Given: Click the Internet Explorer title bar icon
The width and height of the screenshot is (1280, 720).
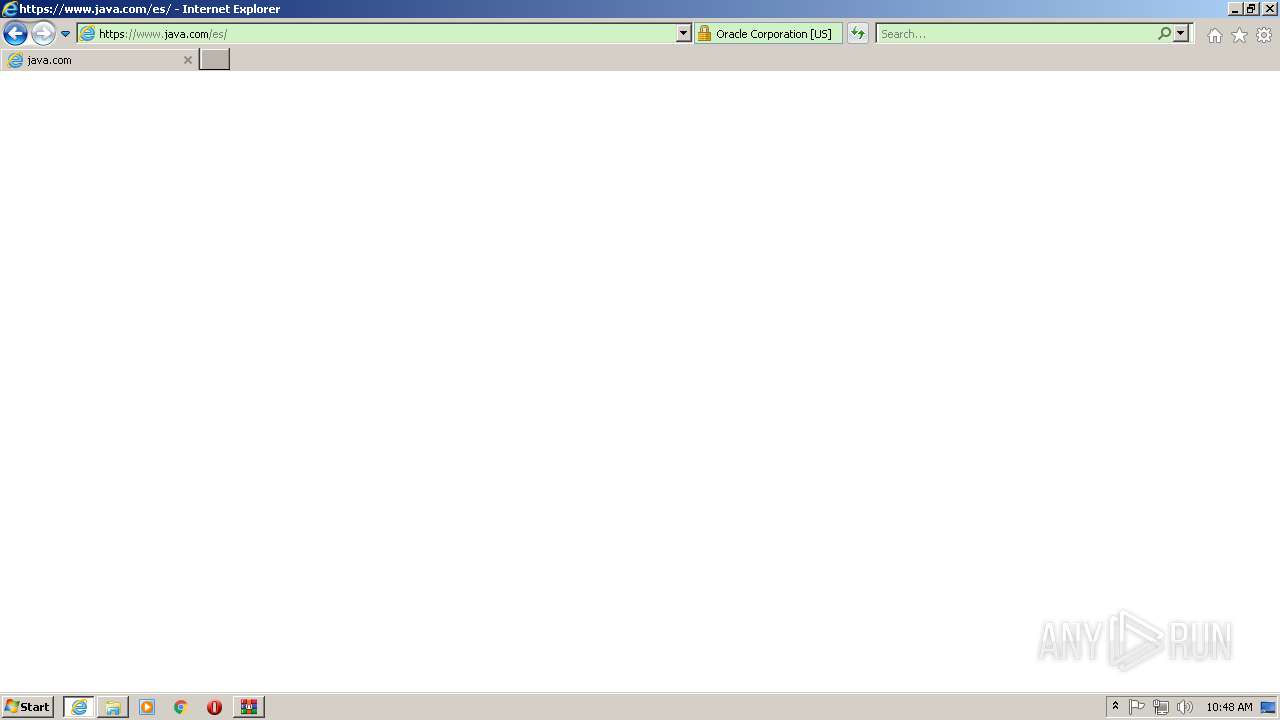Looking at the screenshot, I should click(9, 9).
